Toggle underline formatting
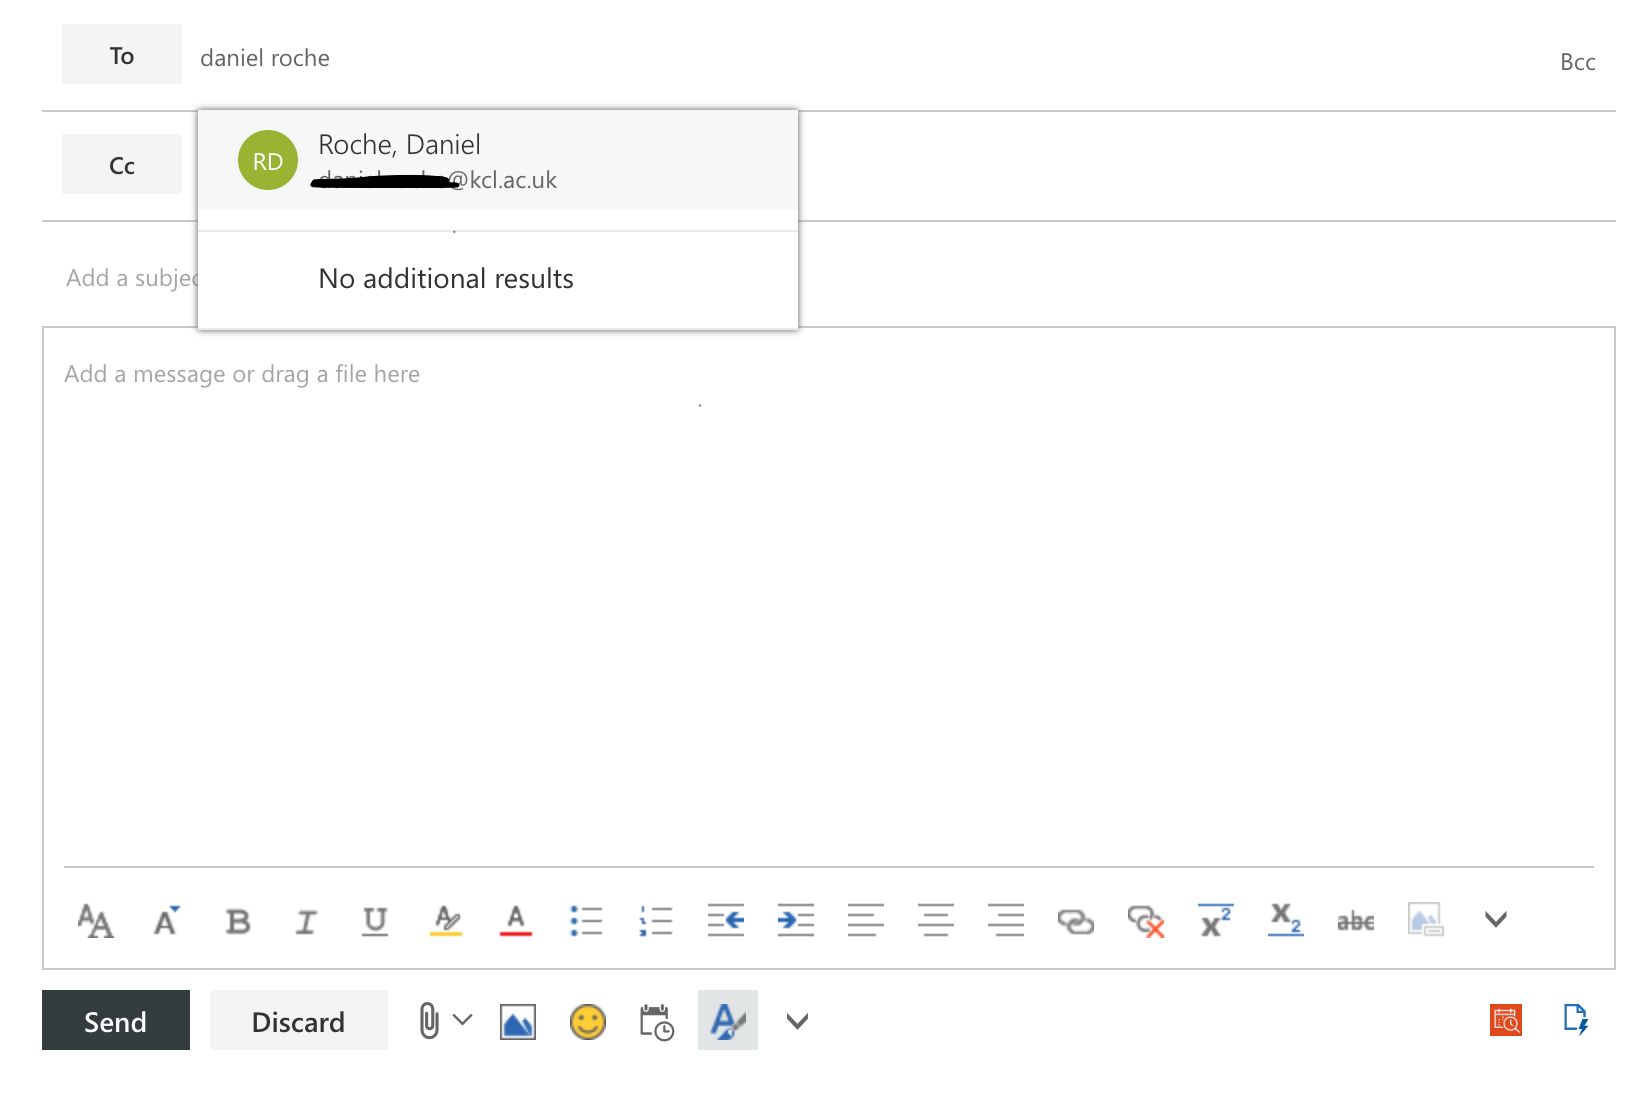This screenshot has height=1098, width=1650. coord(375,921)
